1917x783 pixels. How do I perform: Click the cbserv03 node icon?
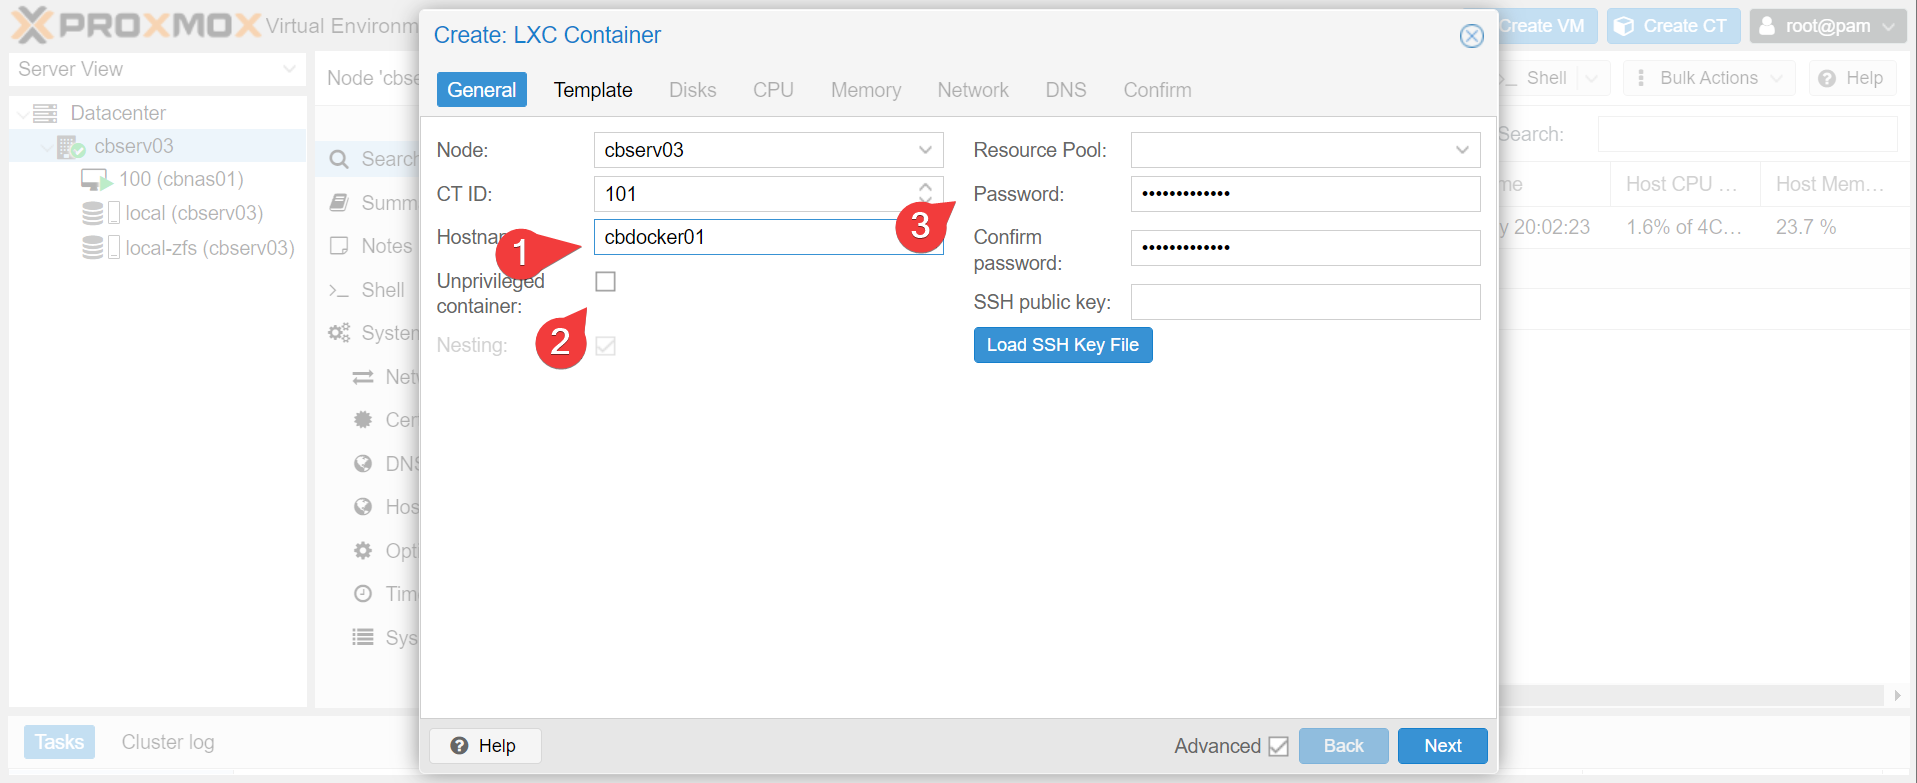point(71,147)
